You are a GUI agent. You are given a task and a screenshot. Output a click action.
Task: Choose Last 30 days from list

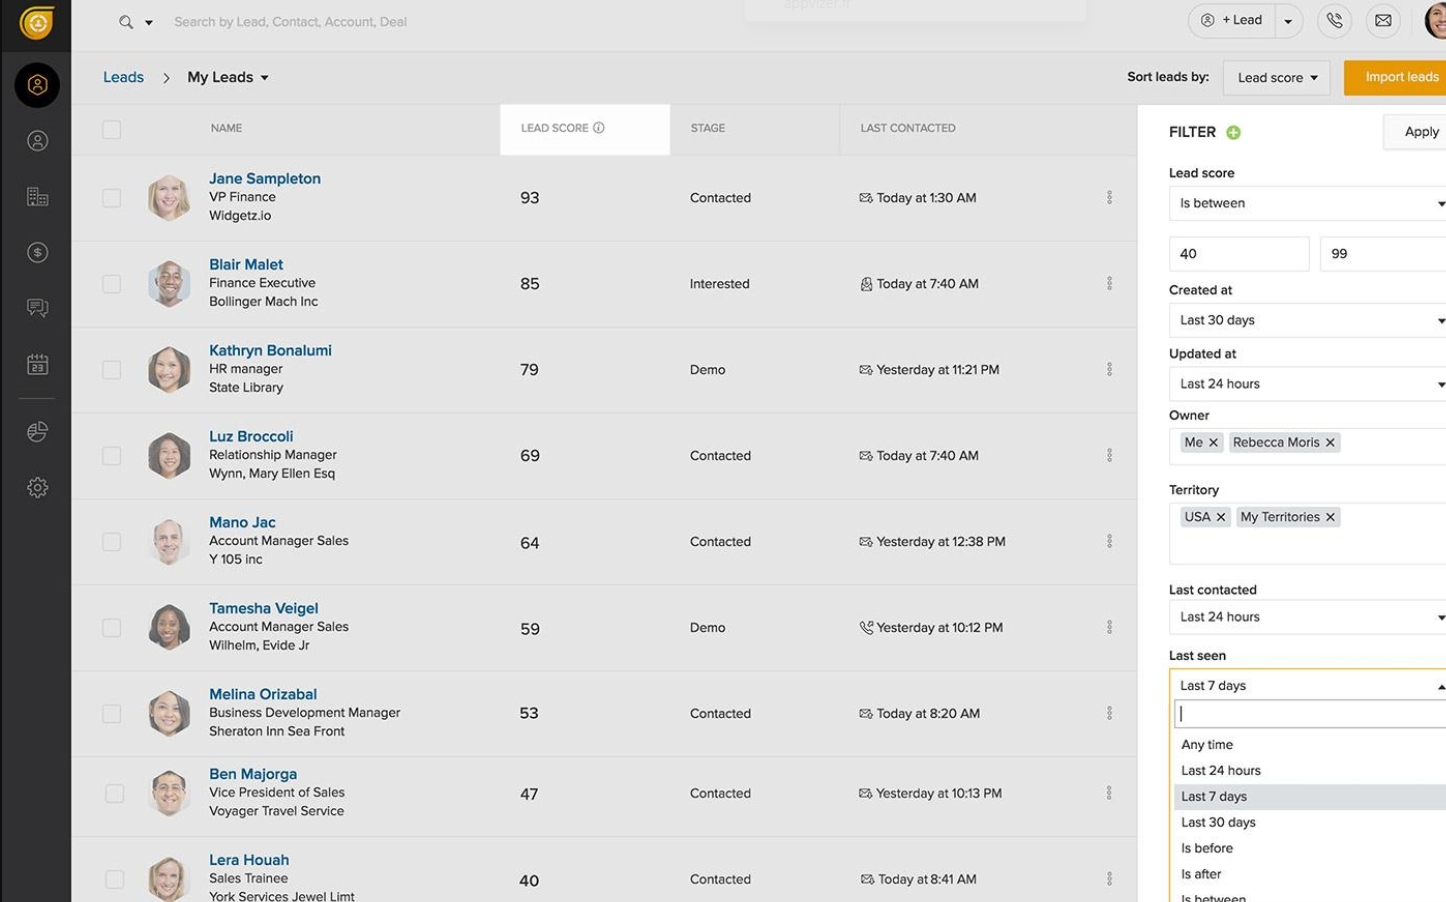coord(1218,822)
